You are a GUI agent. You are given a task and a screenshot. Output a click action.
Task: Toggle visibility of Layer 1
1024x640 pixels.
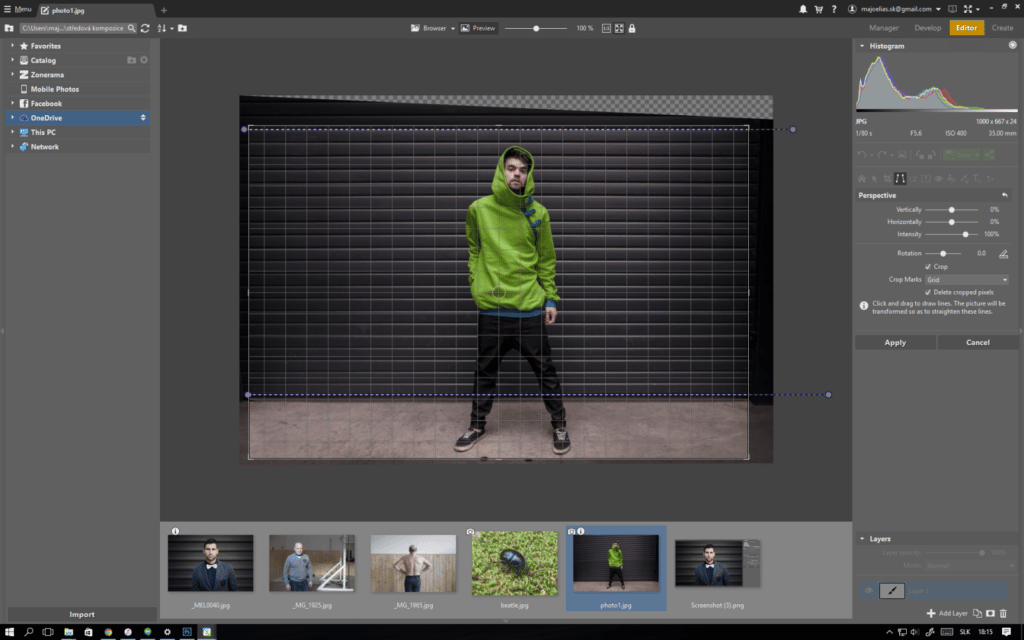coord(869,590)
